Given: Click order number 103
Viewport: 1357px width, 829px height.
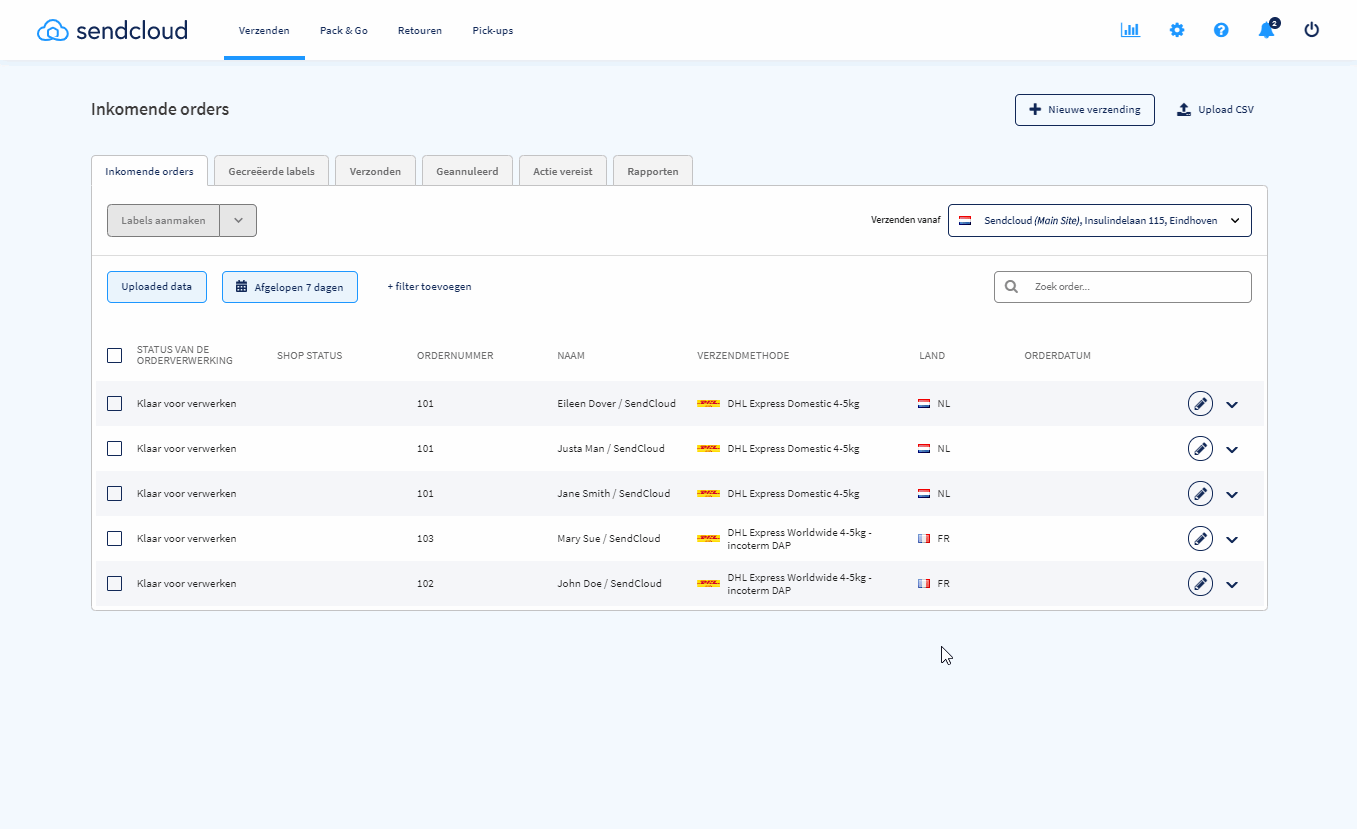Looking at the screenshot, I should [425, 539].
